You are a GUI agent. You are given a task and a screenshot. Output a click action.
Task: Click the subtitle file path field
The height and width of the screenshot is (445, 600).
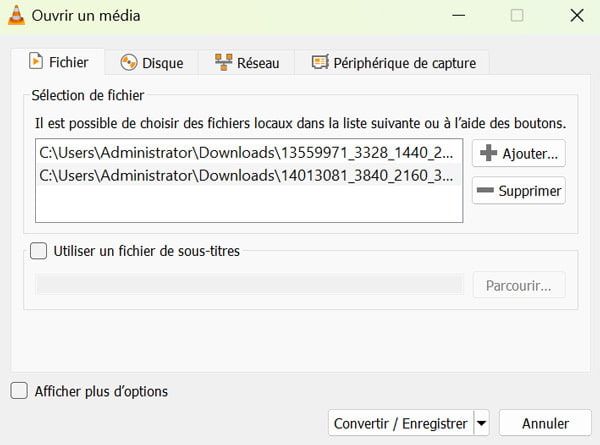click(x=249, y=285)
